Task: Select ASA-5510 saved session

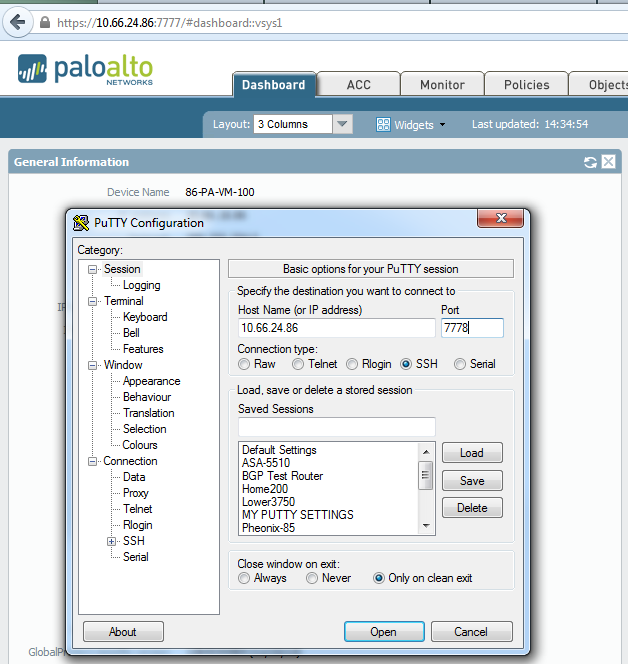Action: pos(266,463)
